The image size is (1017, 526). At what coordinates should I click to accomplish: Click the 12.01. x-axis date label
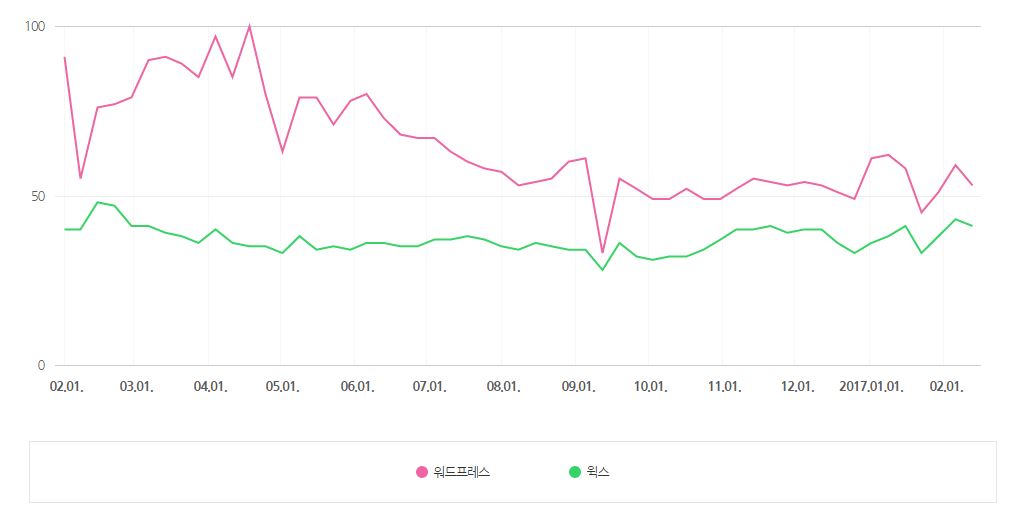pyautogui.click(x=798, y=387)
